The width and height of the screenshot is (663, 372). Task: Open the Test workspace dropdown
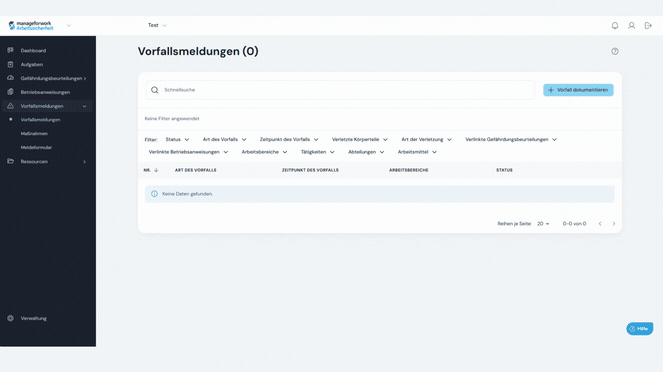pos(157,25)
